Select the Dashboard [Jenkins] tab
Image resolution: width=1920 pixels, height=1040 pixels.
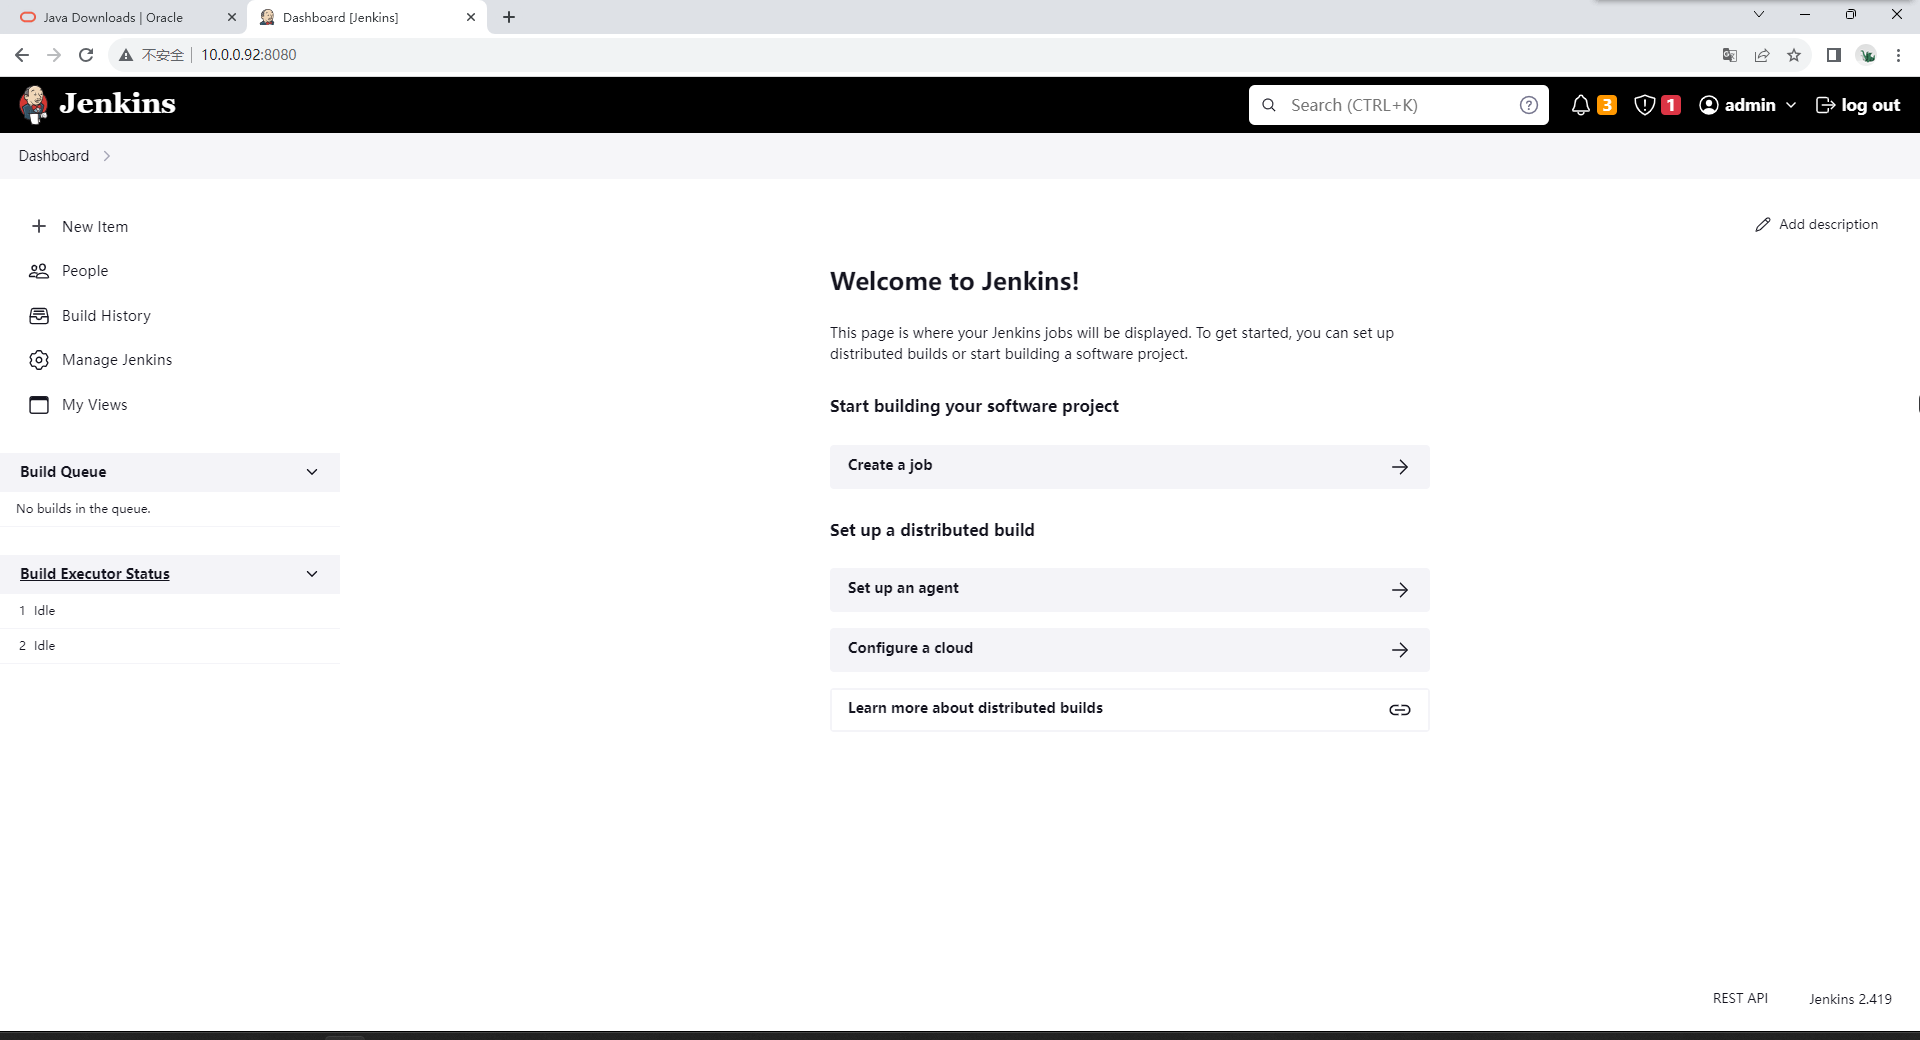(x=367, y=17)
